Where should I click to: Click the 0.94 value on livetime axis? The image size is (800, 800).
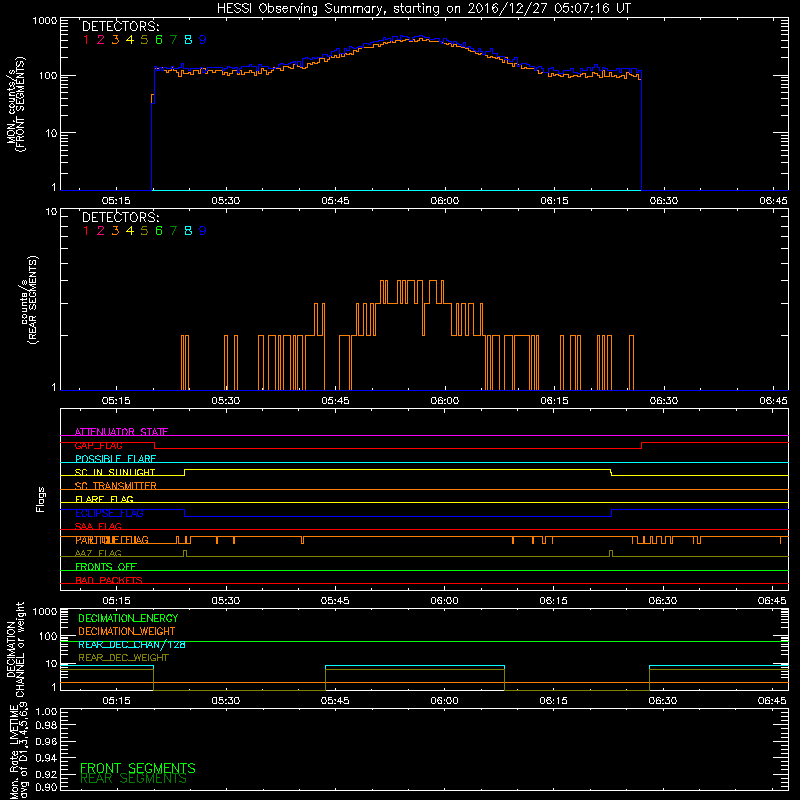point(46,757)
